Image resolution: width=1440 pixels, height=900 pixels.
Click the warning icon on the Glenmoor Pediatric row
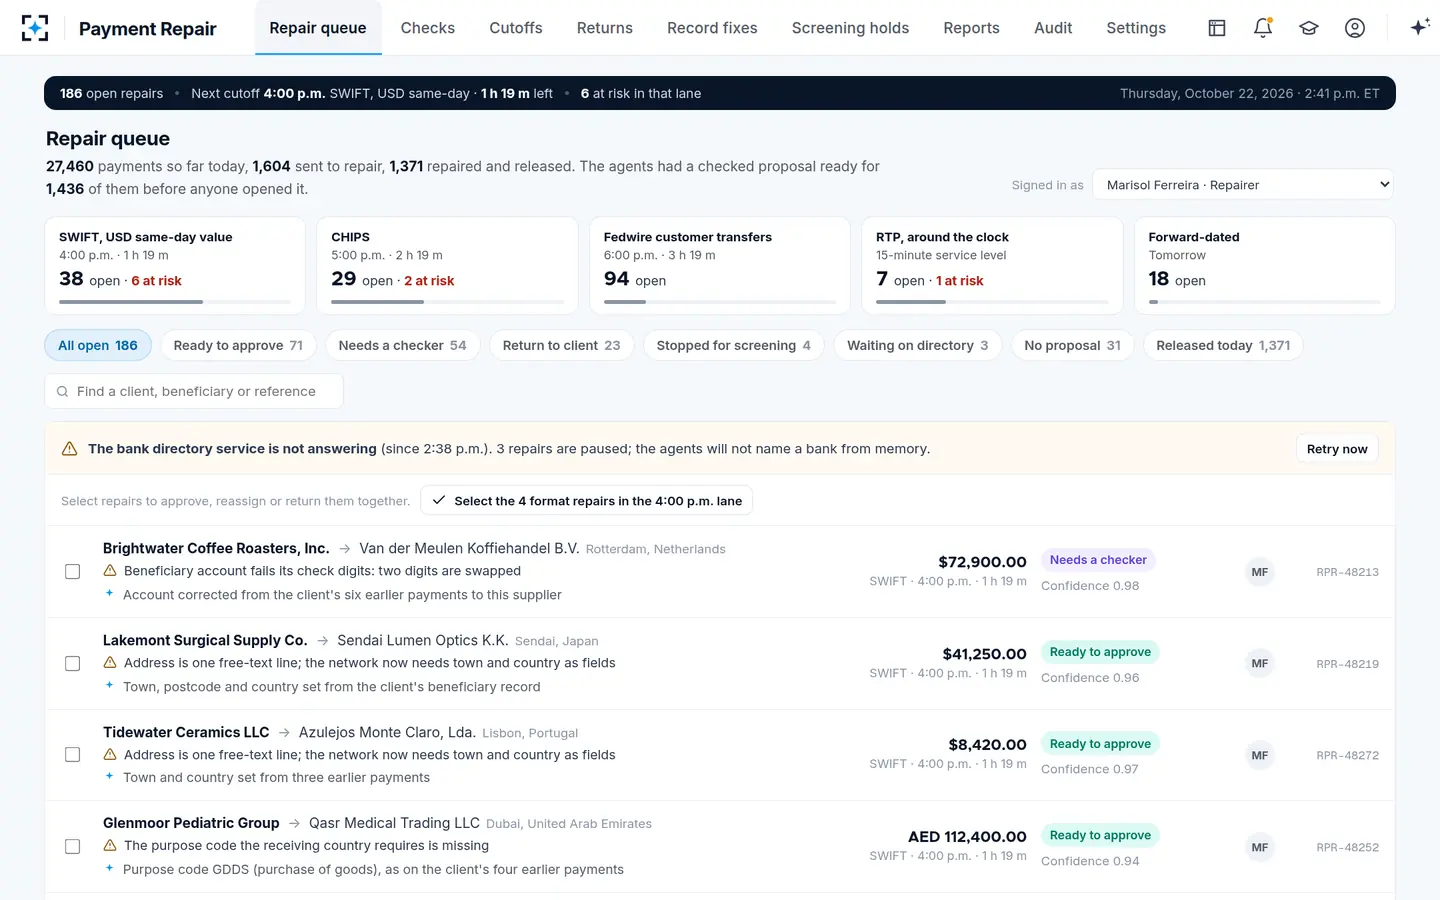point(110,846)
